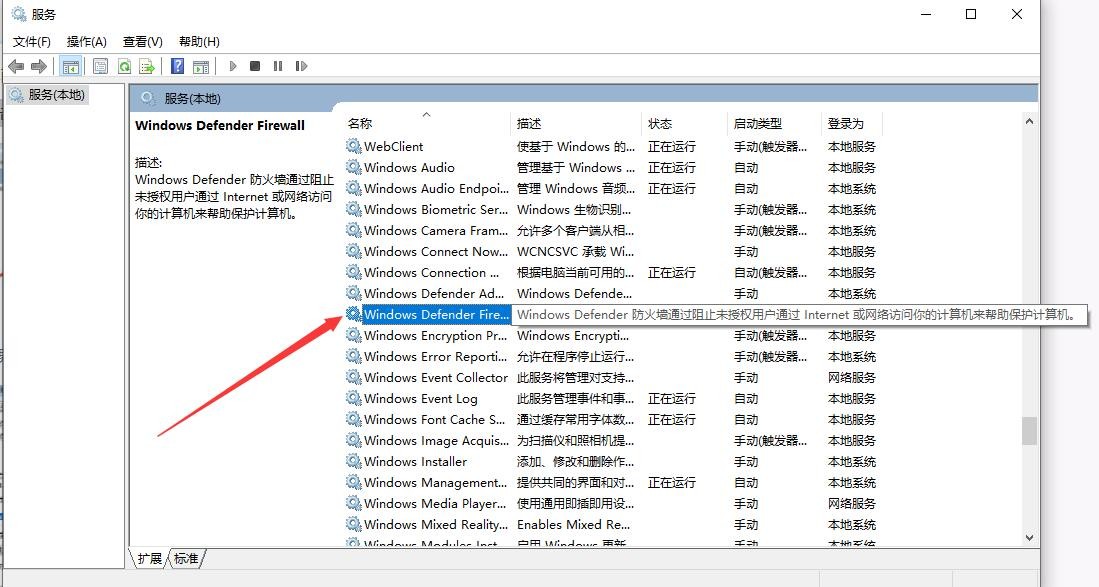The height and width of the screenshot is (587, 1099).
Task: Click the vertical scrollbar thumb
Action: (1029, 431)
